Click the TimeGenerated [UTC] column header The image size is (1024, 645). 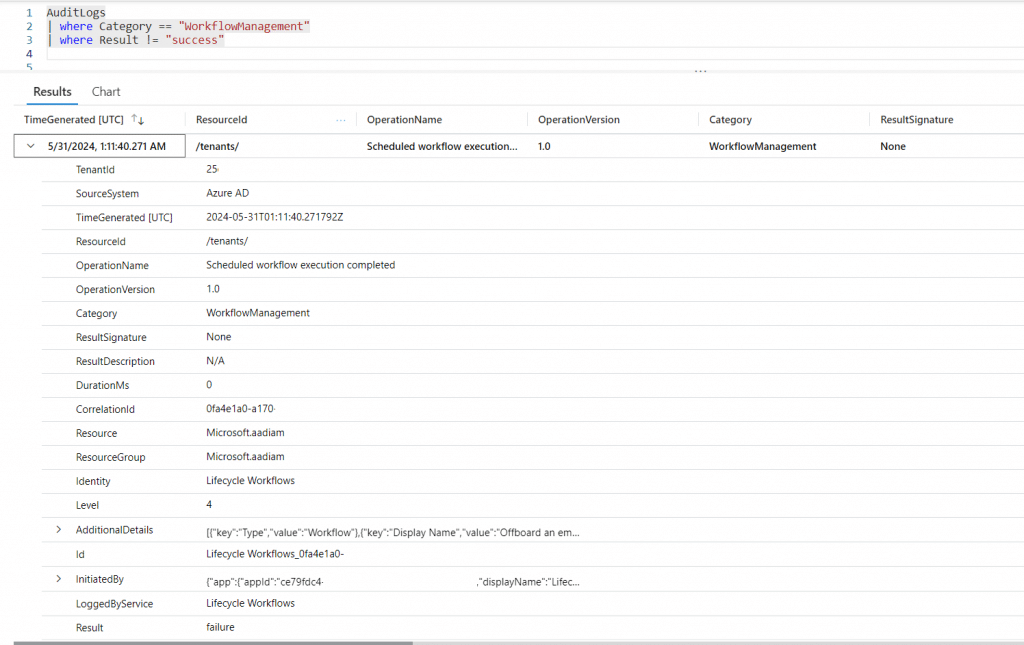pos(74,119)
